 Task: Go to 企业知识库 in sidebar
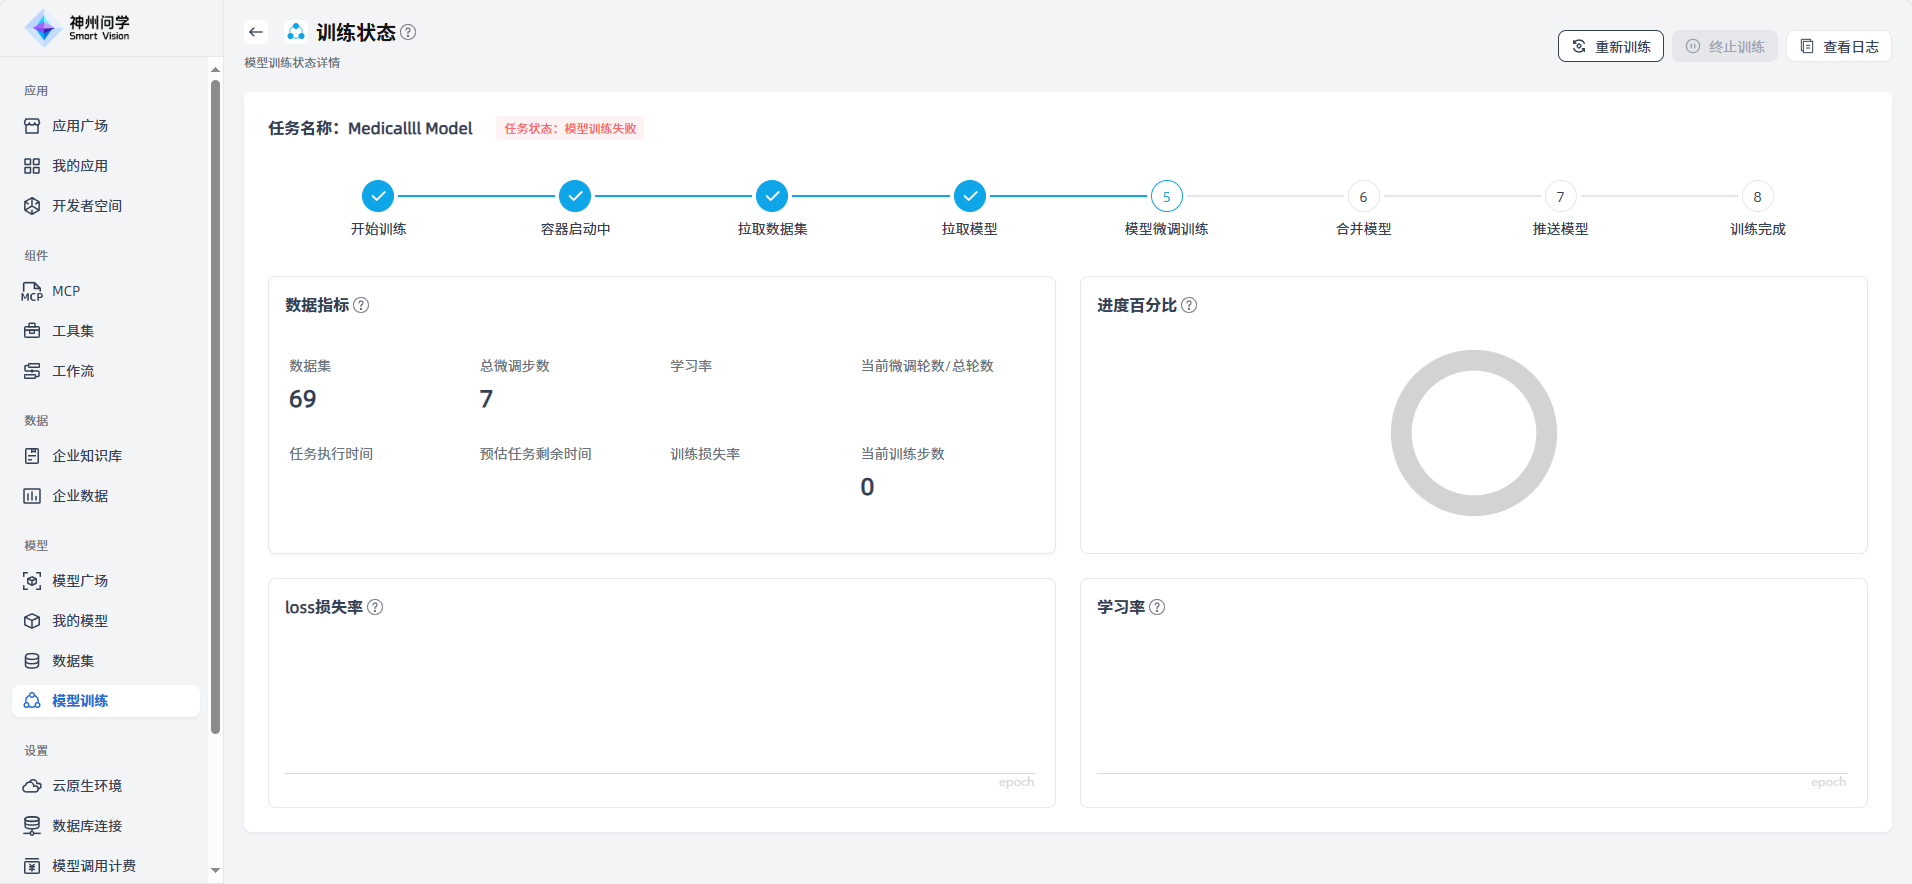(87, 456)
